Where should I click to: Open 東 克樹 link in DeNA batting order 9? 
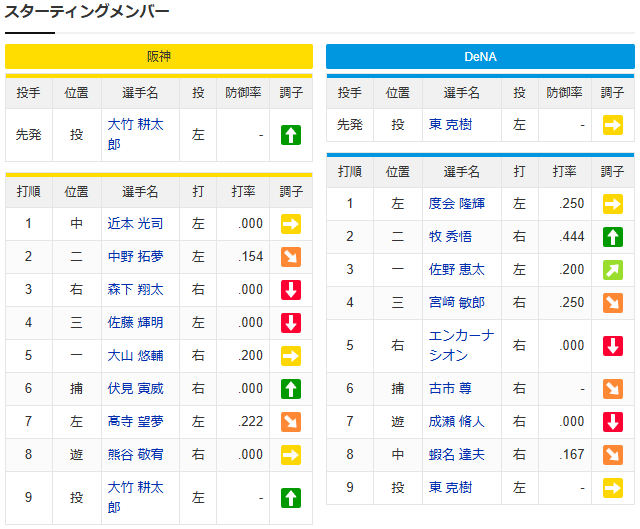tap(450, 488)
